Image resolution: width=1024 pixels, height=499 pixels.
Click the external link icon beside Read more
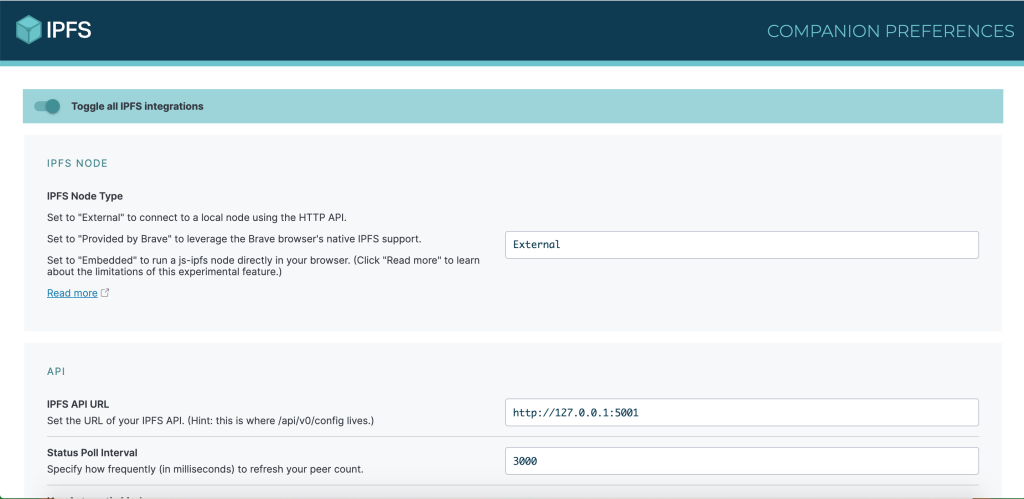point(105,293)
